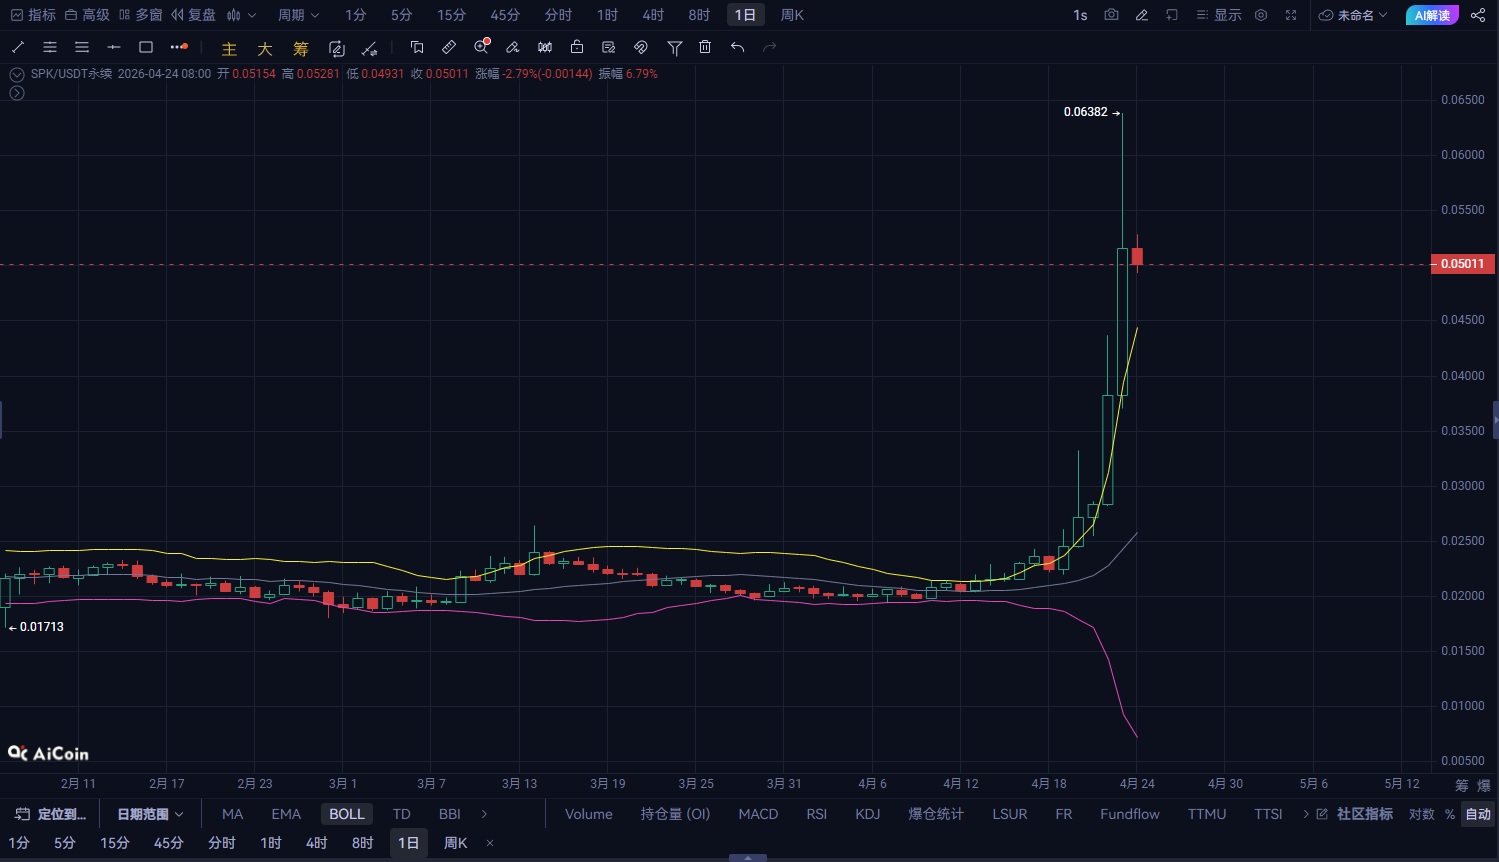Open chart settings hexagon icon
The width and height of the screenshot is (1499, 862).
1261,15
